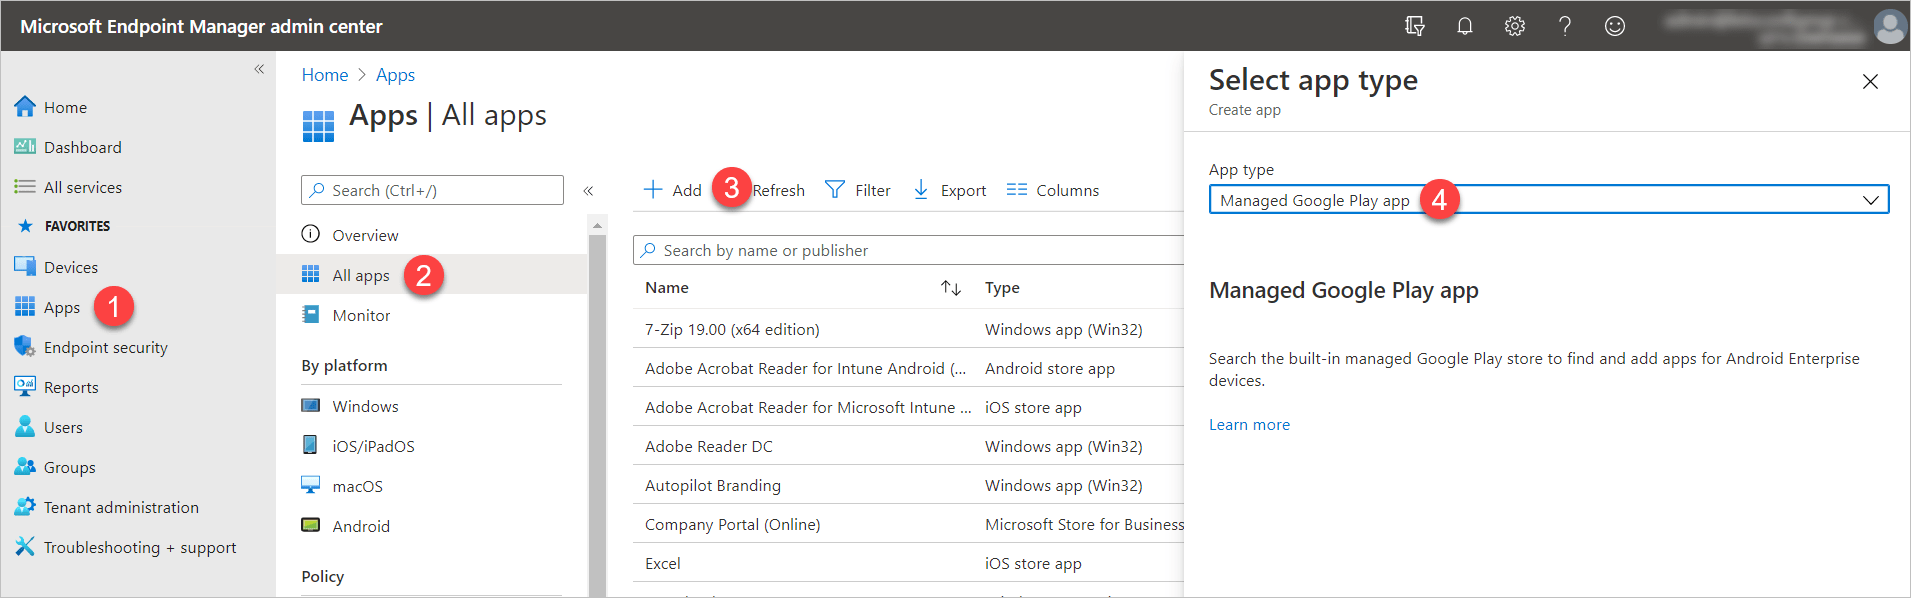
Task: Open the Columns chooser
Action: tap(1052, 190)
